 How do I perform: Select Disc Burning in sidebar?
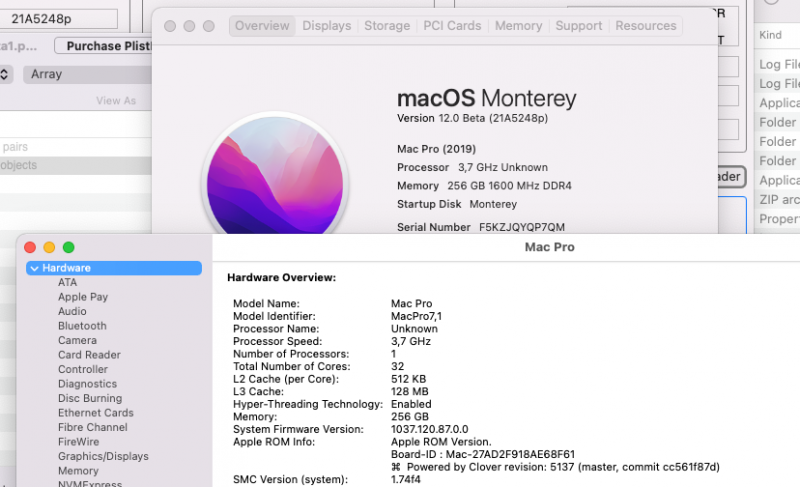pos(90,398)
